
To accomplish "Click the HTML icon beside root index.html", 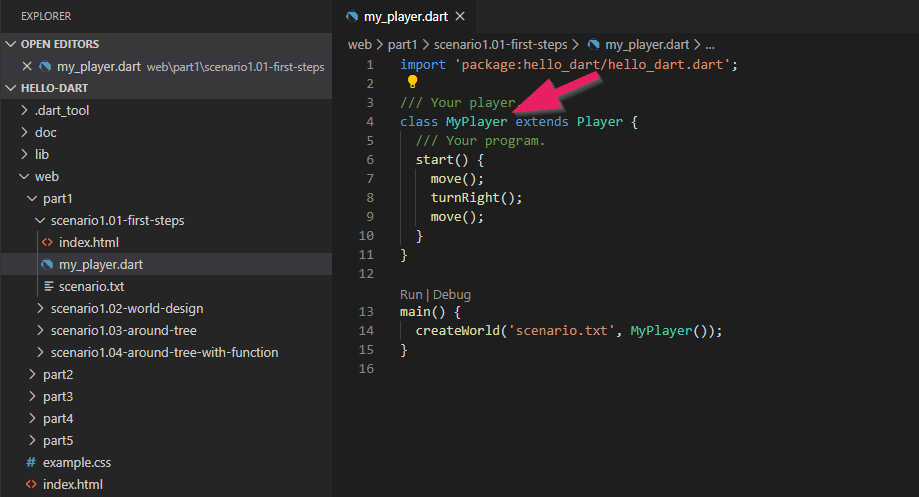I will [x=31, y=485].
